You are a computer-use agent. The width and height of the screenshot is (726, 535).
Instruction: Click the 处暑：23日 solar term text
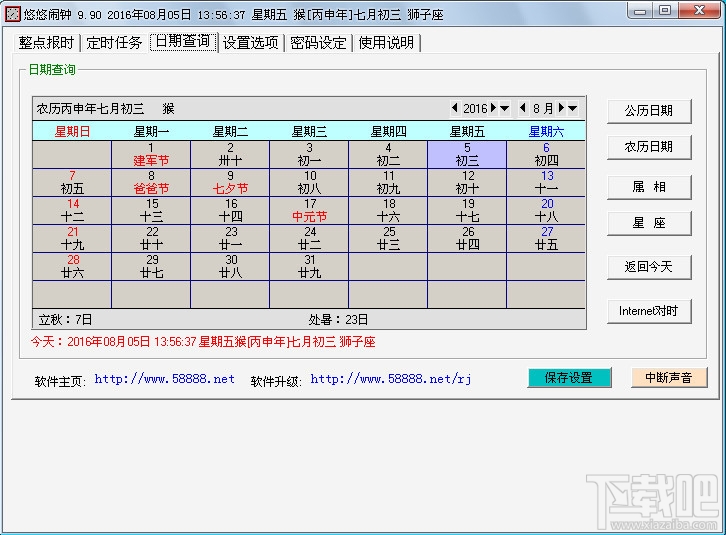pyautogui.click(x=338, y=320)
